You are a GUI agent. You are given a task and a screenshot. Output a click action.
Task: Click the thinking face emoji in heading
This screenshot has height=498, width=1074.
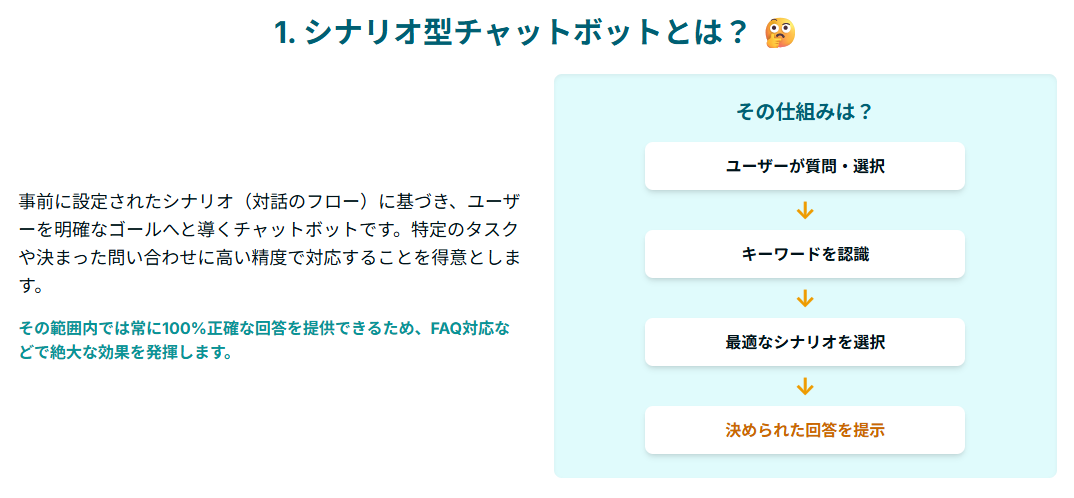click(x=779, y=32)
